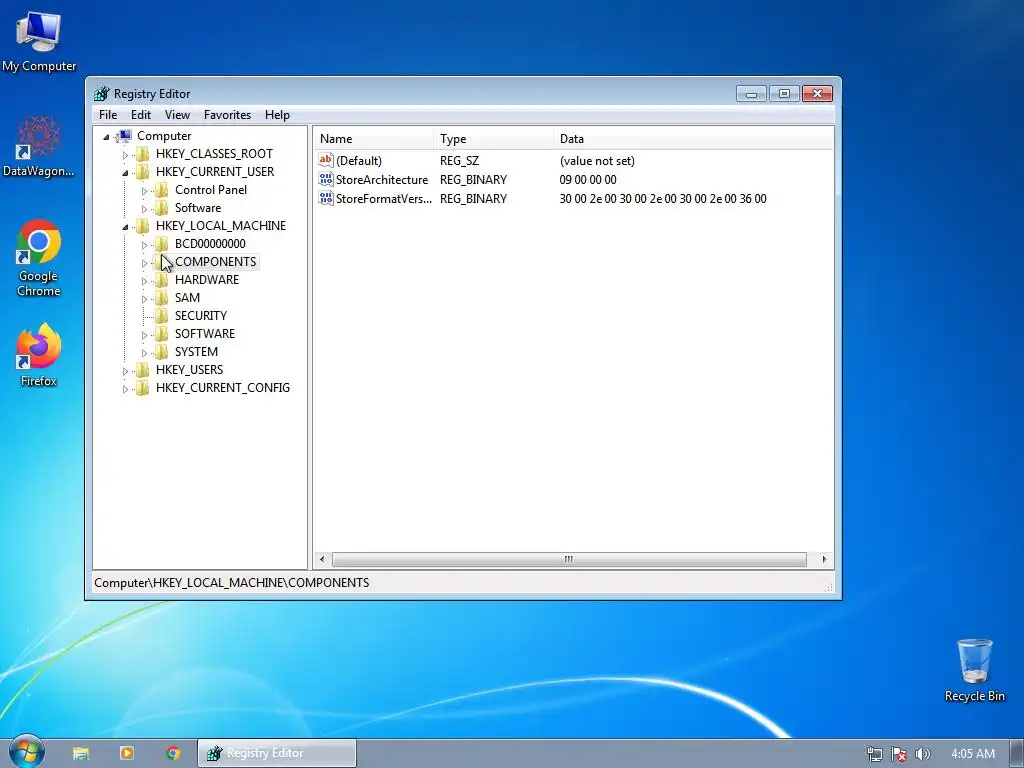Select the Software key under HKEY_CURRENT_USER
Screen dimensions: 1024x768
(x=198, y=208)
